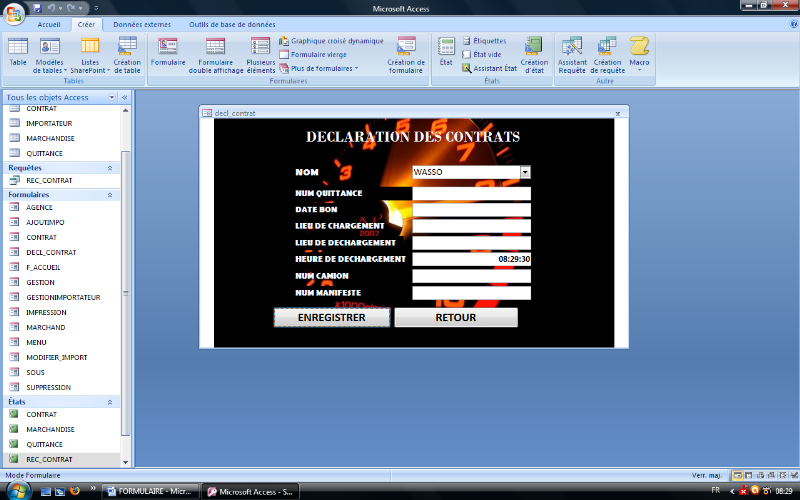The height and width of the screenshot is (500, 800).
Task: Click the NUM CAMION input field
Action: (x=471, y=276)
